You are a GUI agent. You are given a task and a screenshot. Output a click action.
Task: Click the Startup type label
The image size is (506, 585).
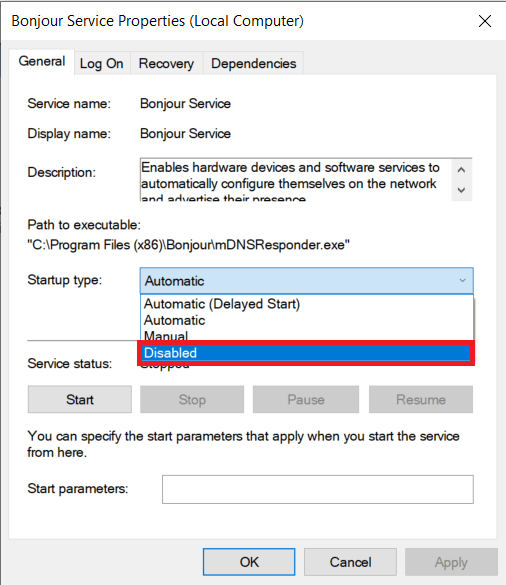[65, 280]
